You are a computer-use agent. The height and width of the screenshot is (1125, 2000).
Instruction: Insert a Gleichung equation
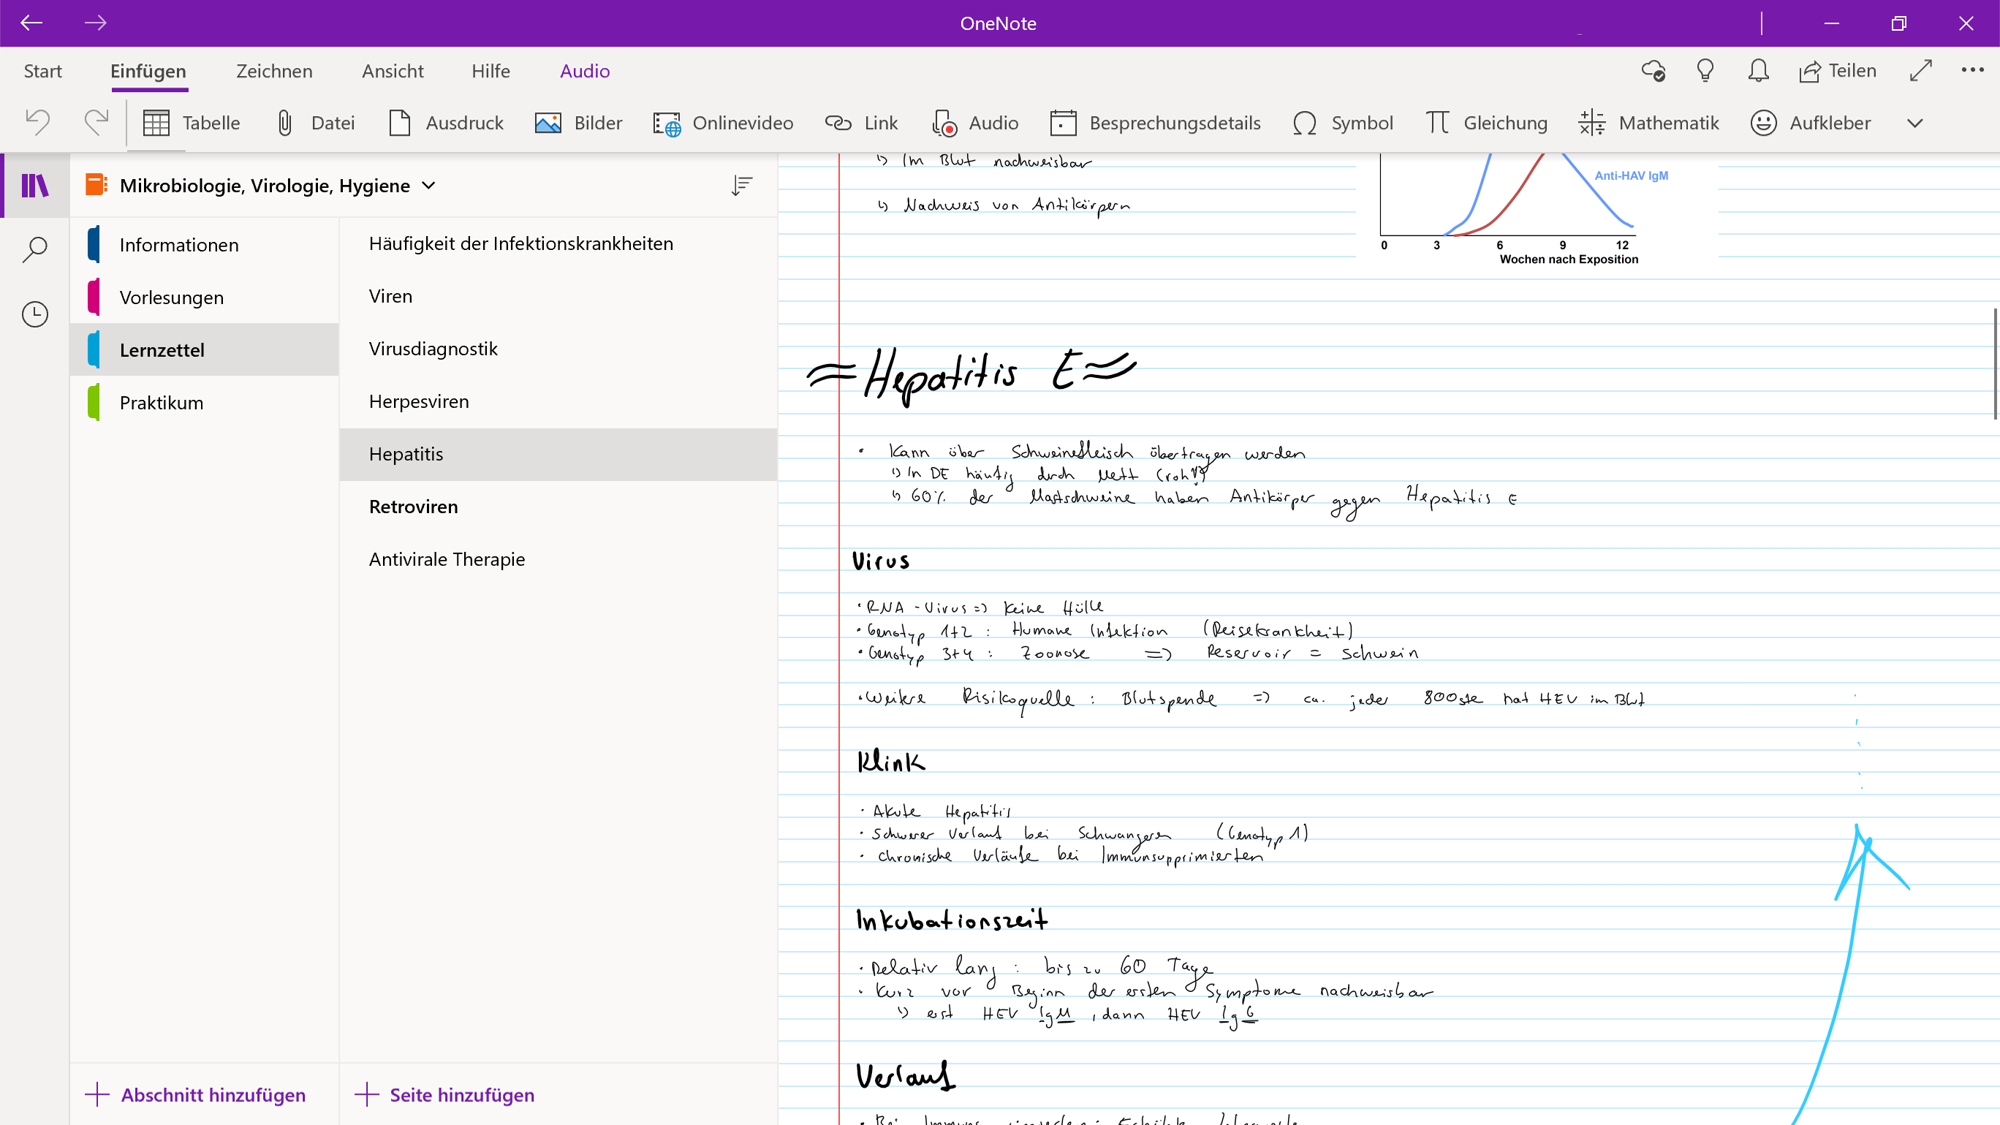(x=1486, y=122)
